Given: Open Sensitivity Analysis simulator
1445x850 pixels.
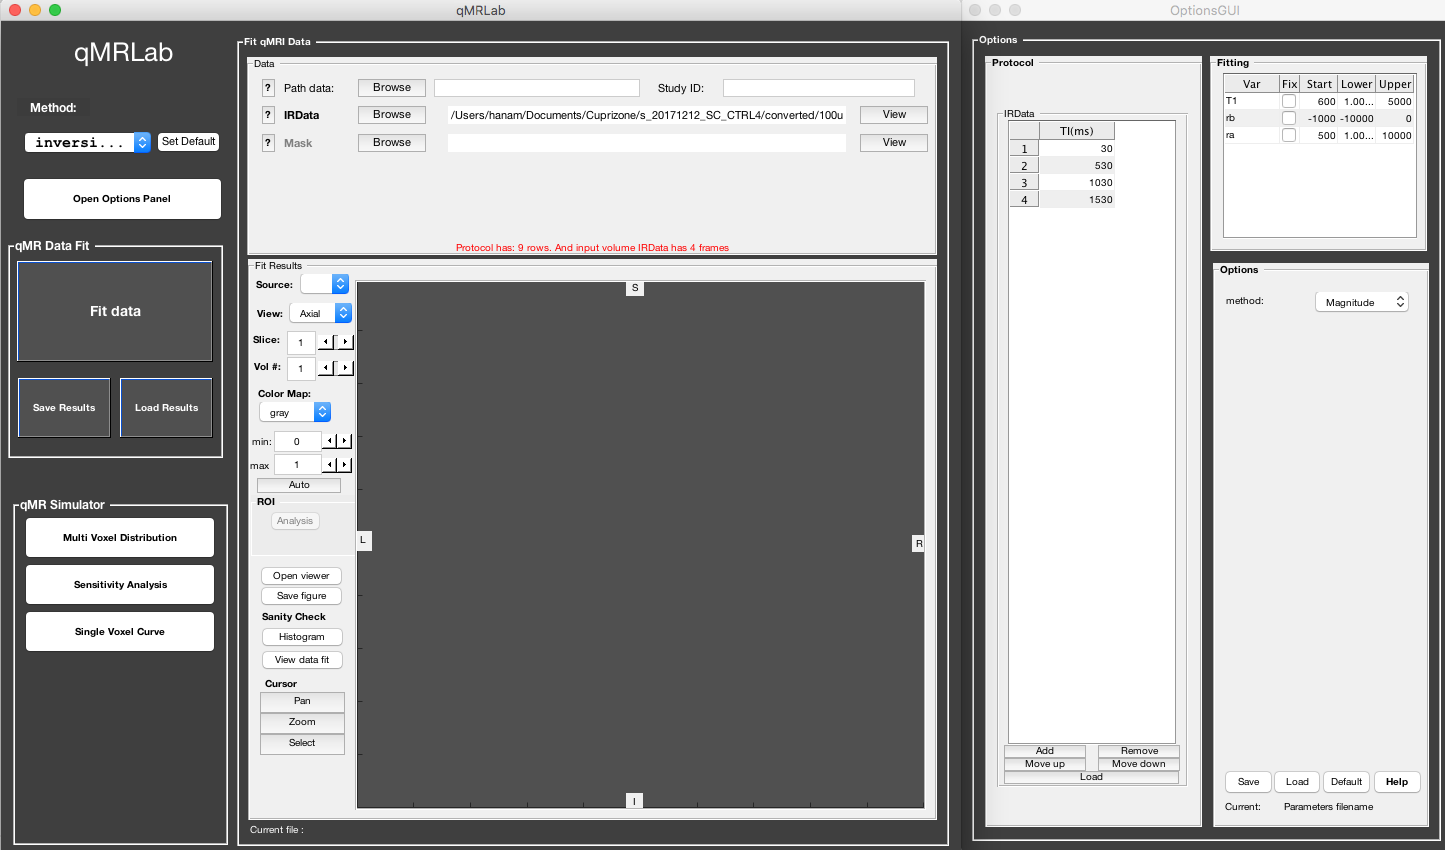Looking at the screenshot, I should pos(120,585).
